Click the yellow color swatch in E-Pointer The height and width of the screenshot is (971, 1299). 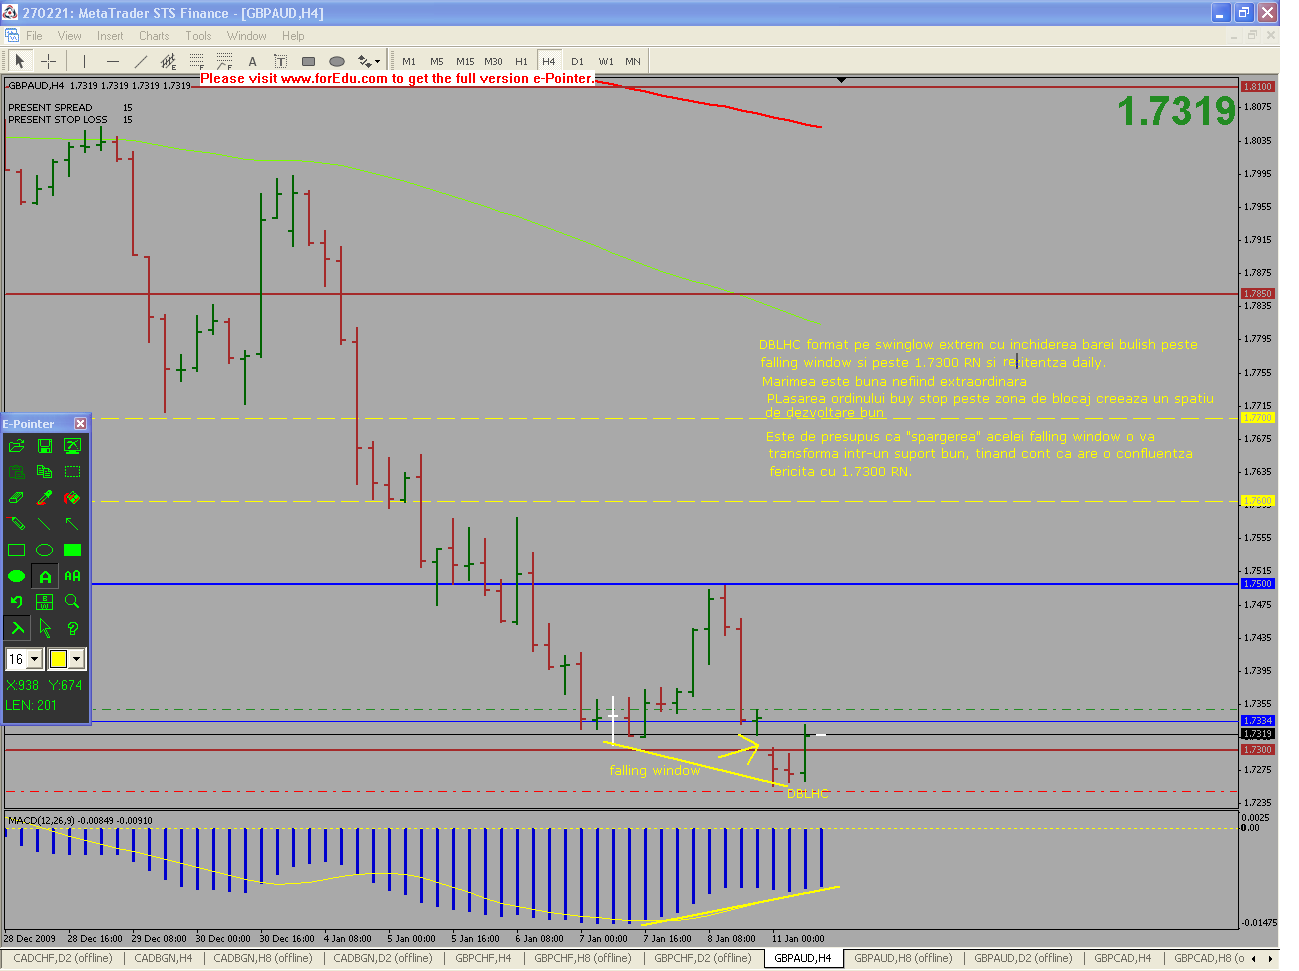click(58, 659)
